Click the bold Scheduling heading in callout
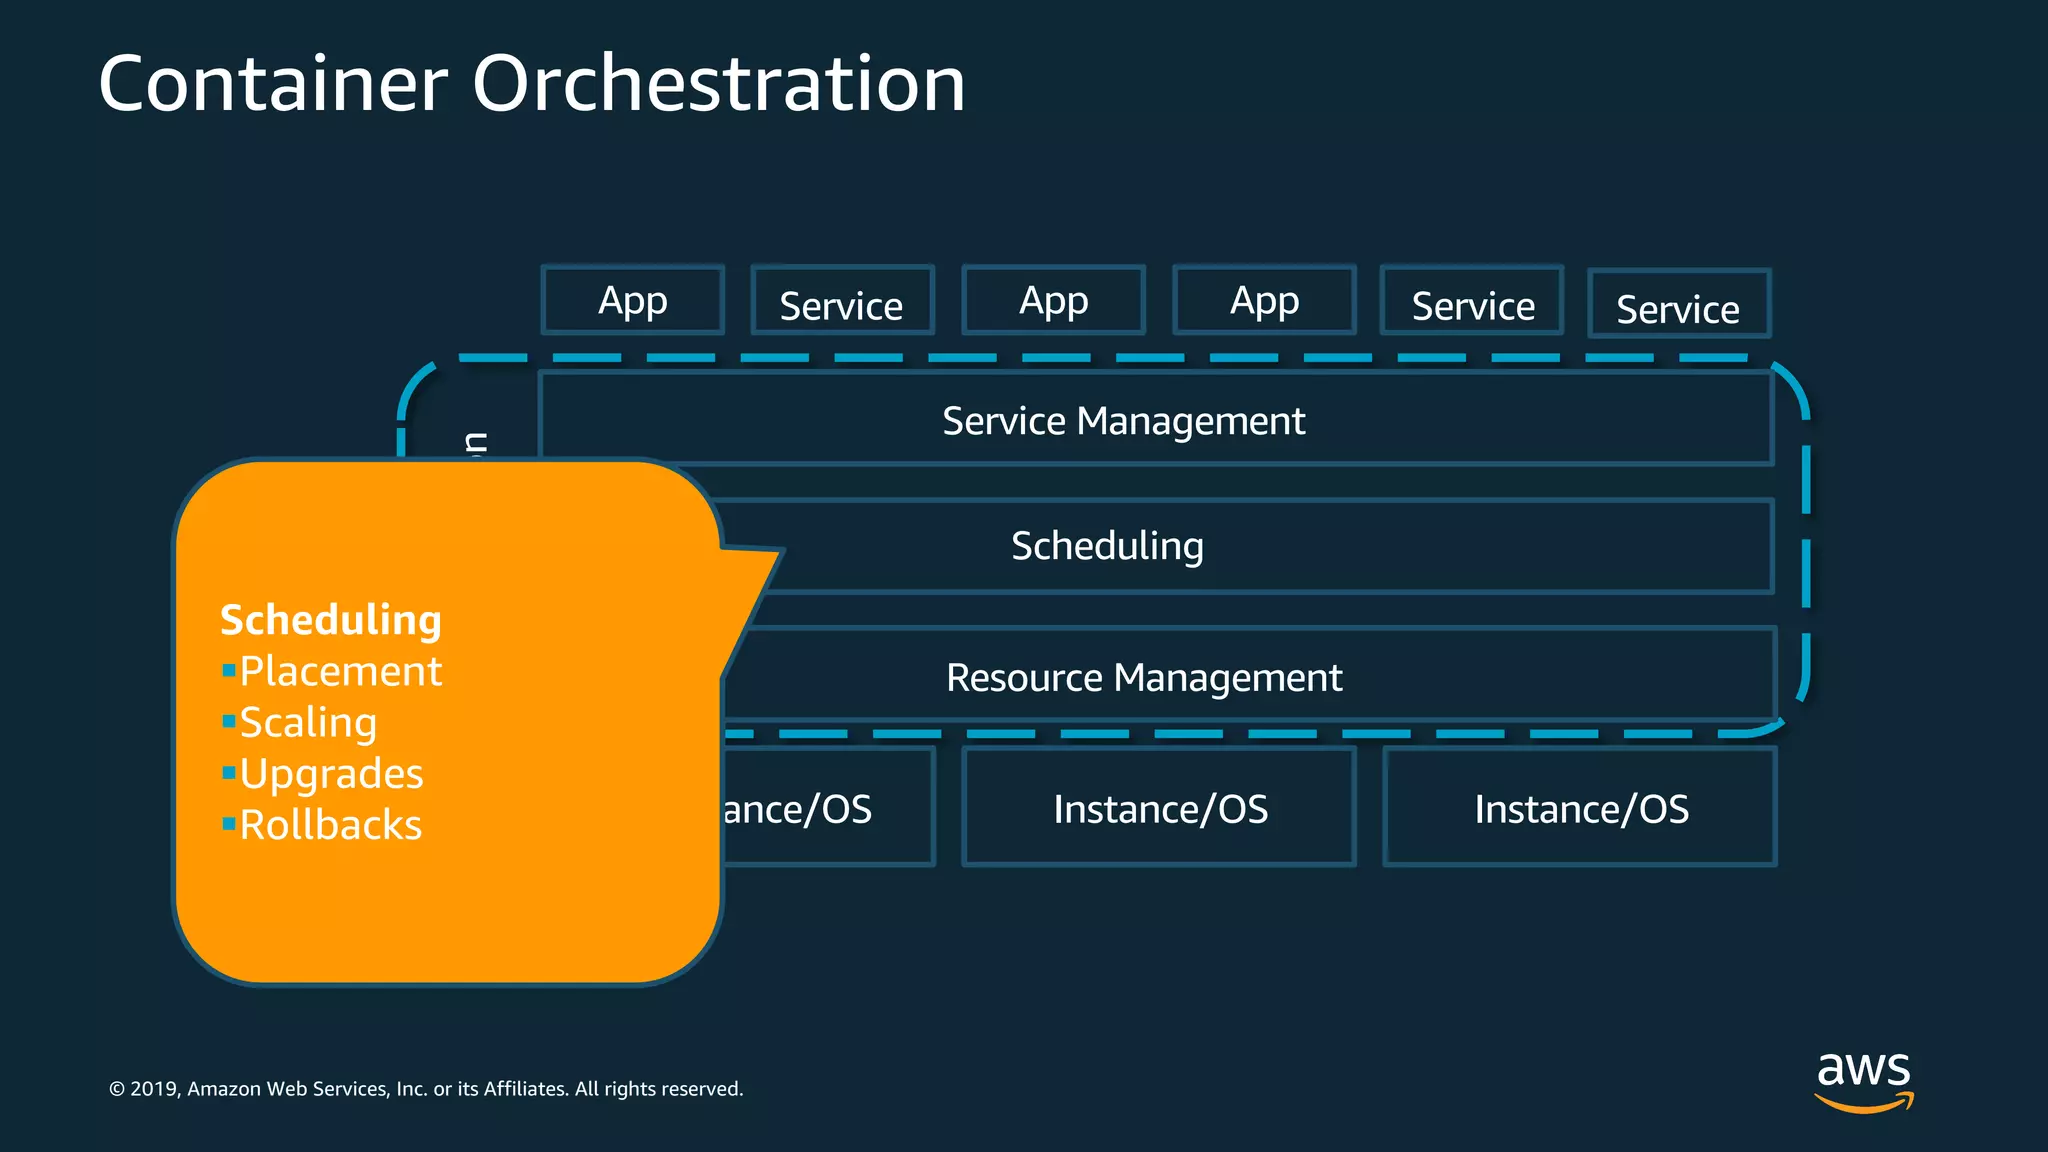2048x1152 pixels. tap(330, 620)
